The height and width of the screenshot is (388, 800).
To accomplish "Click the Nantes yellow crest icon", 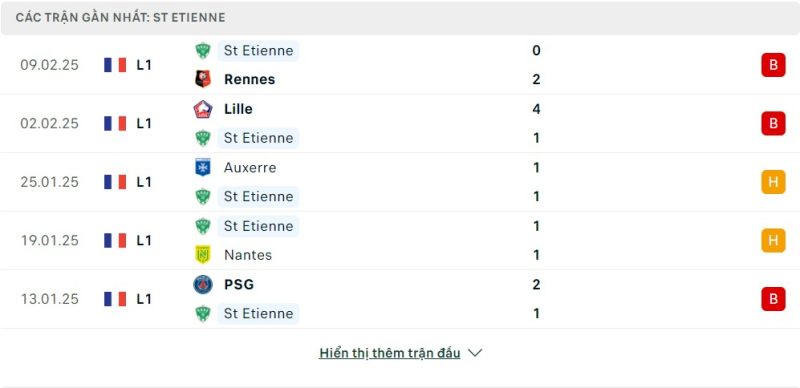I will (203, 255).
